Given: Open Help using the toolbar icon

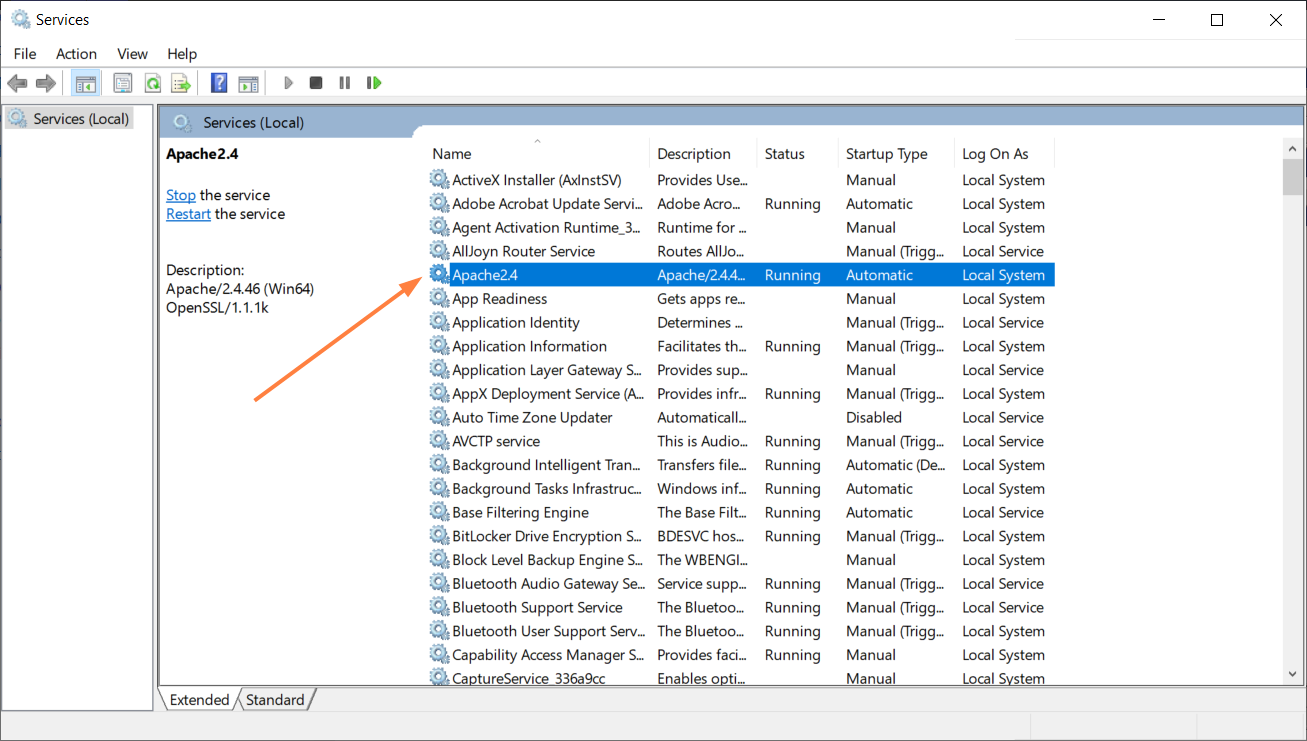Looking at the screenshot, I should pos(218,82).
